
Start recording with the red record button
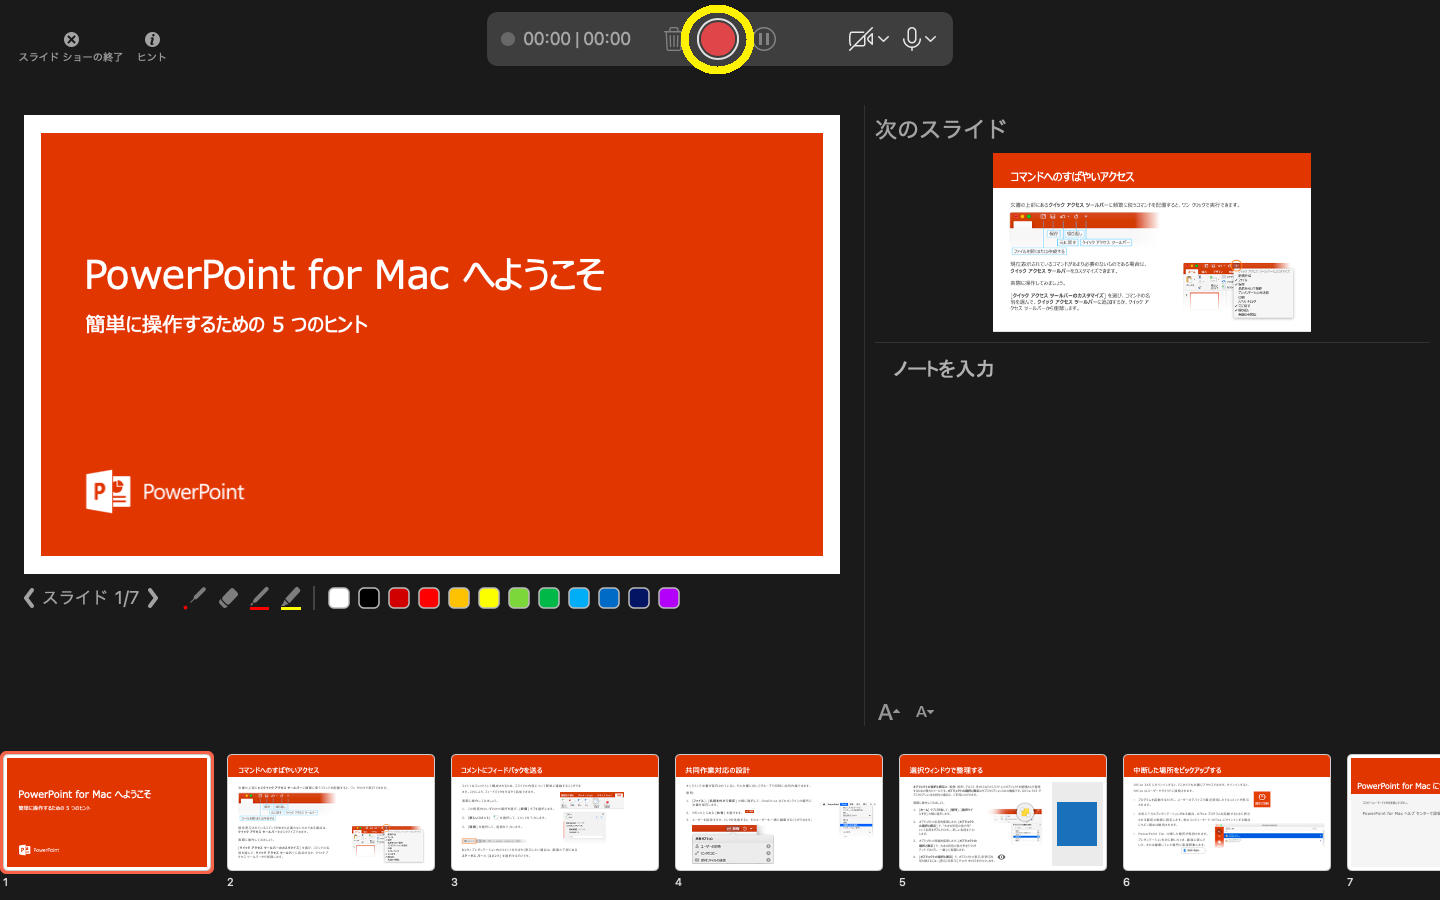coord(717,39)
